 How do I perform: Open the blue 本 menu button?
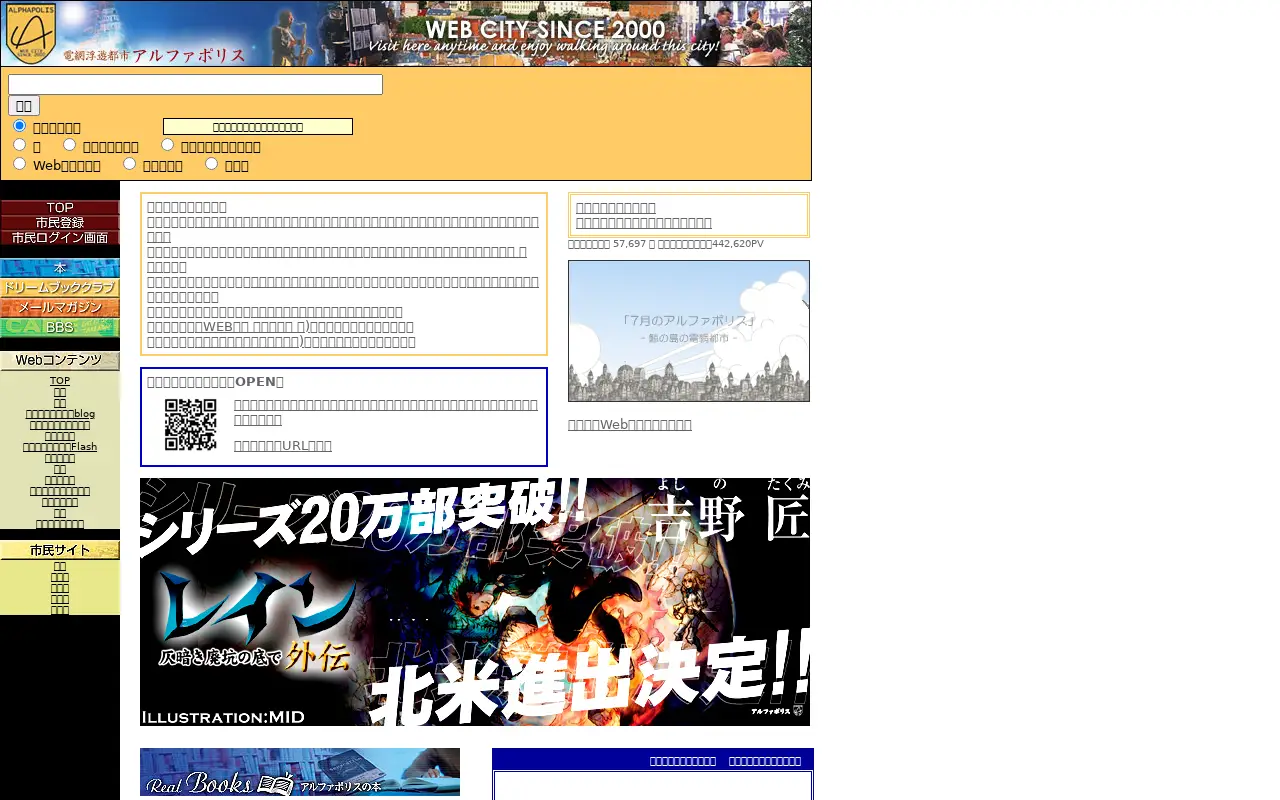(x=60, y=268)
